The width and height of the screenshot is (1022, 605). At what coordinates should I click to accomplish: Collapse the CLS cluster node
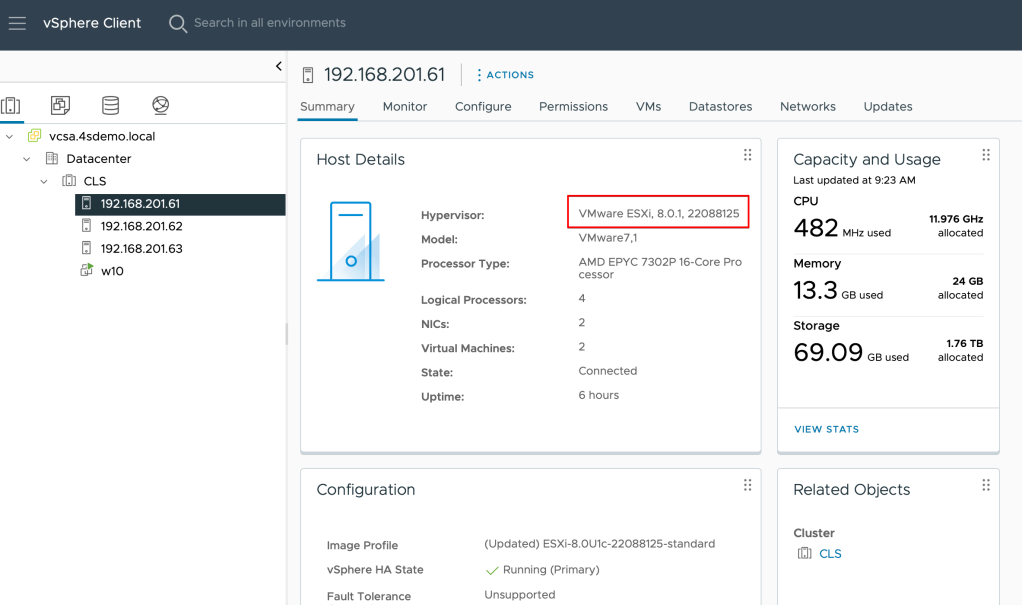44,181
